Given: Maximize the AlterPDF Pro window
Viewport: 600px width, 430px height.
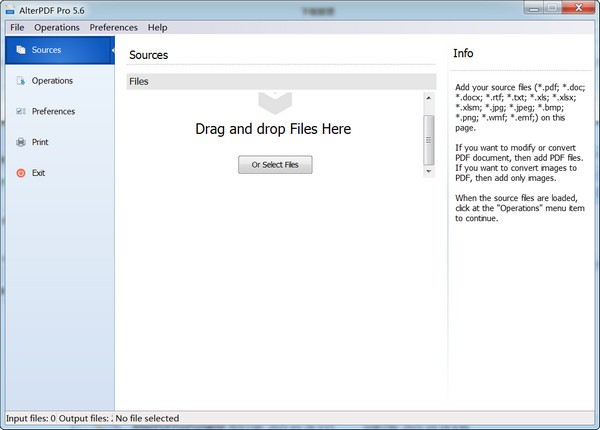Looking at the screenshot, I should point(551,7).
